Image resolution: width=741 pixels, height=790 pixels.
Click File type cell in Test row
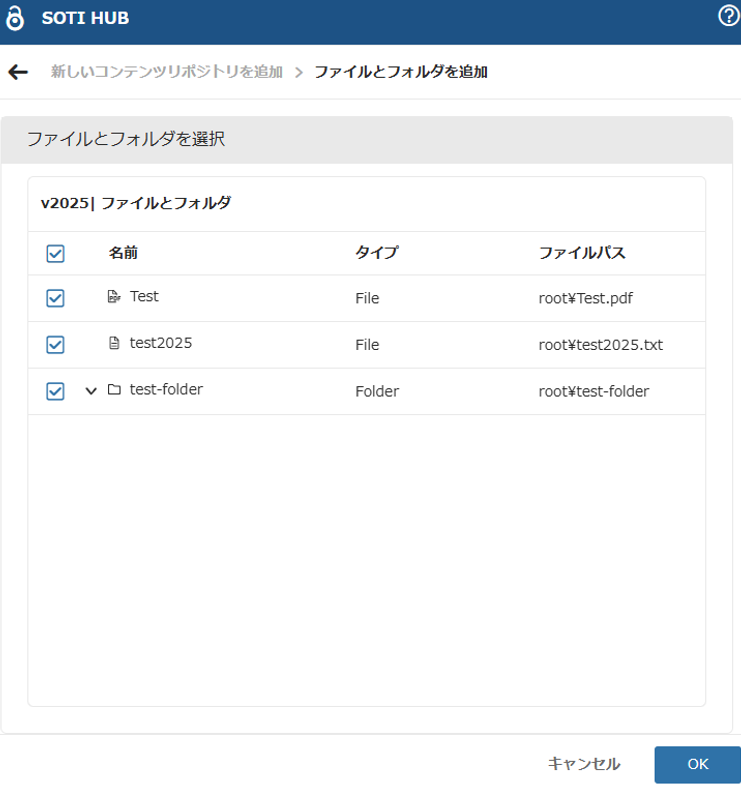tap(367, 298)
